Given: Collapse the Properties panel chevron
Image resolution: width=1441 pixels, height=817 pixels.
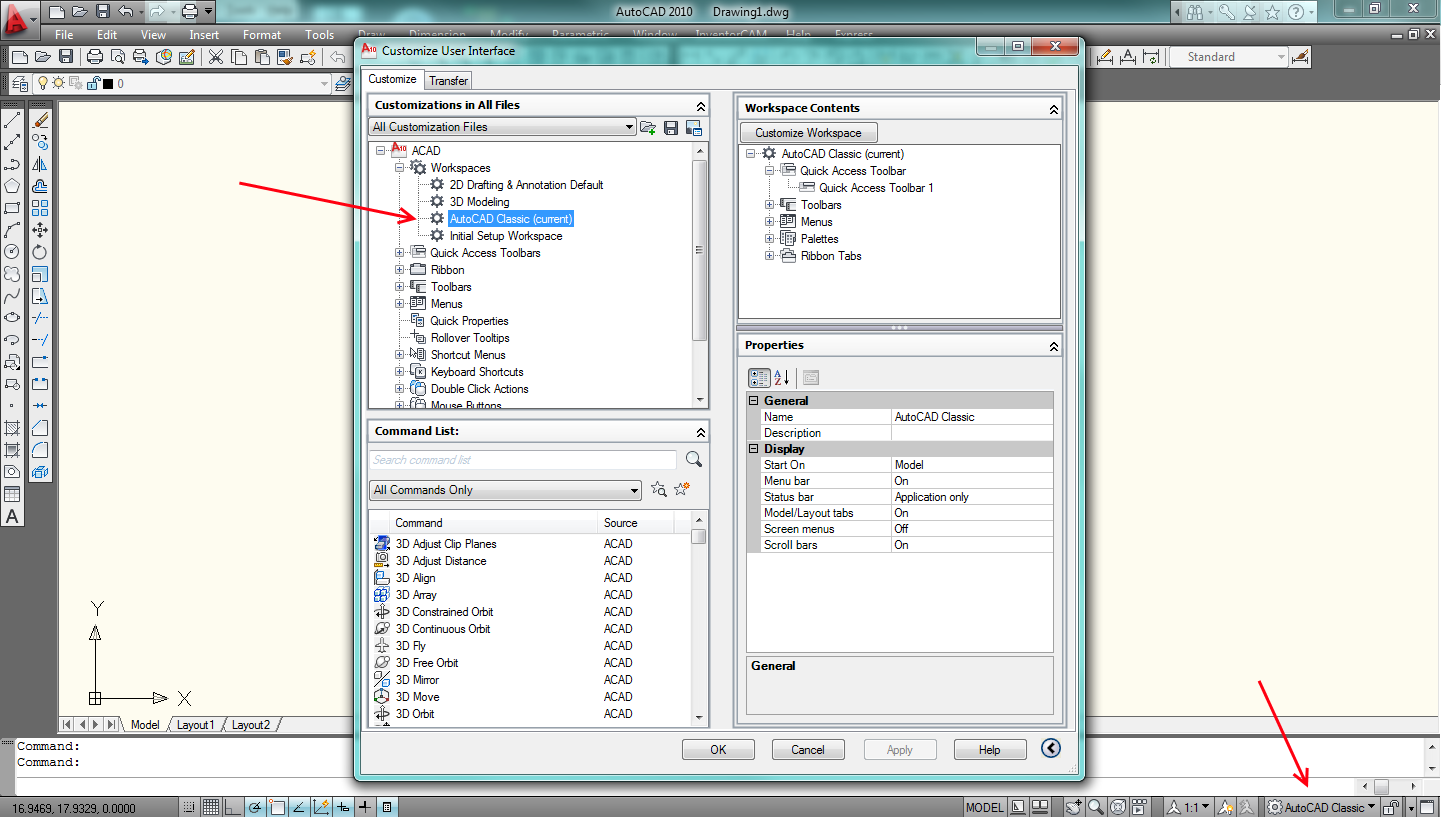Looking at the screenshot, I should (x=1054, y=346).
